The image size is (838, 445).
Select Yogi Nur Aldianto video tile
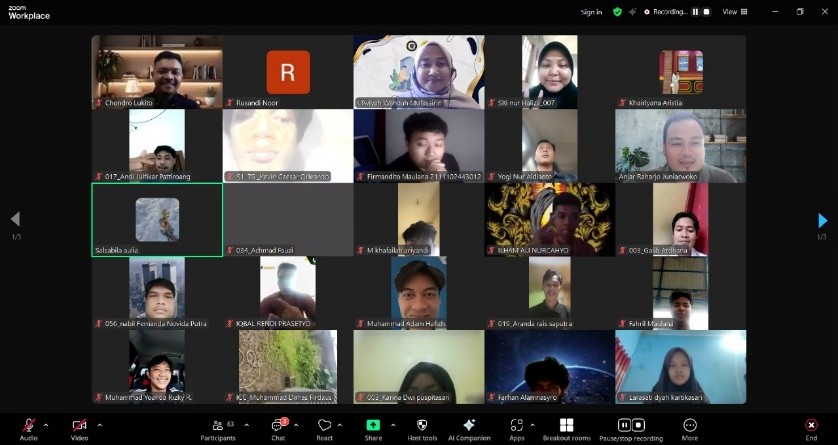pos(550,146)
